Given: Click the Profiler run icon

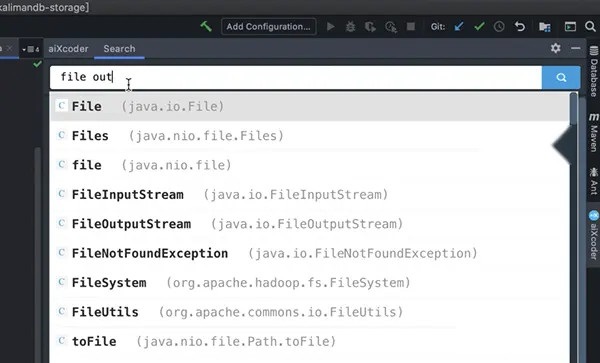Looking at the screenshot, I should [x=391, y=27].
